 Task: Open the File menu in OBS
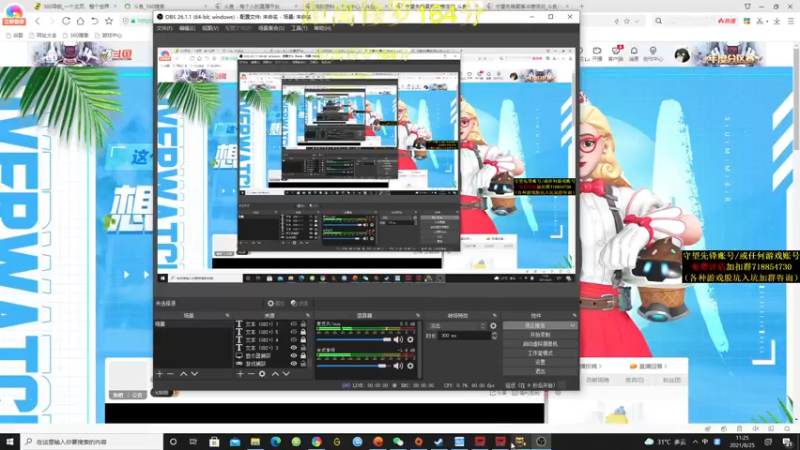(x=164, y=28)
